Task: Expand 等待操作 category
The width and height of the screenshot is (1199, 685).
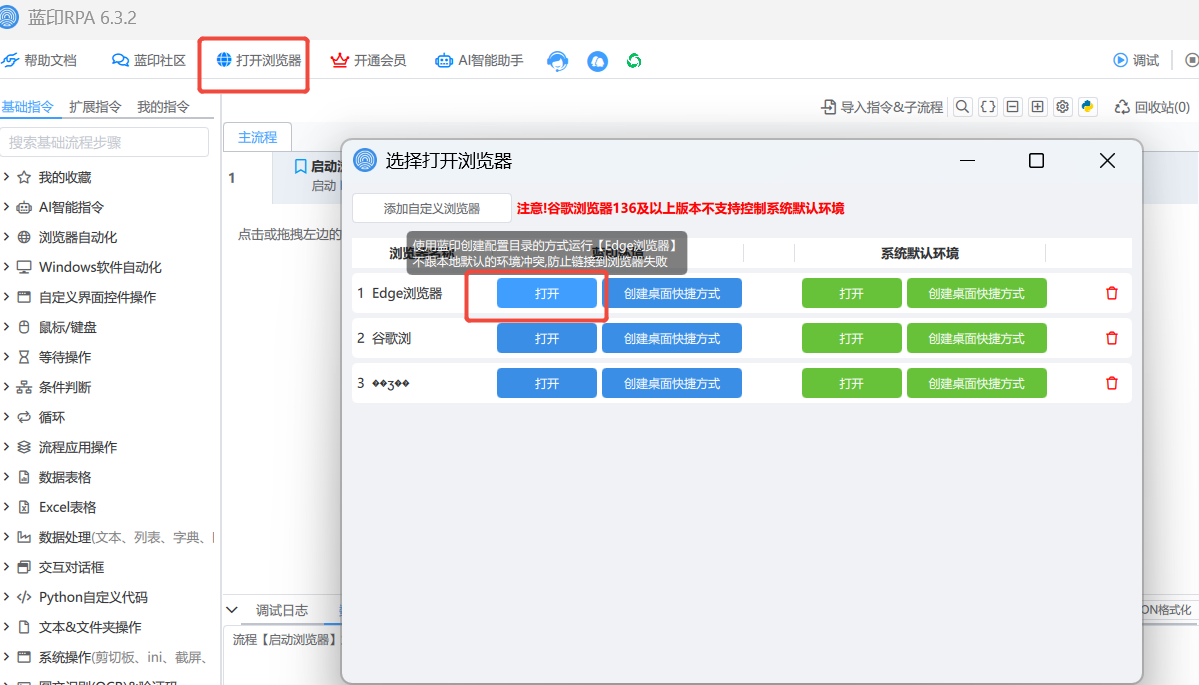Action: tap(6, 356)
